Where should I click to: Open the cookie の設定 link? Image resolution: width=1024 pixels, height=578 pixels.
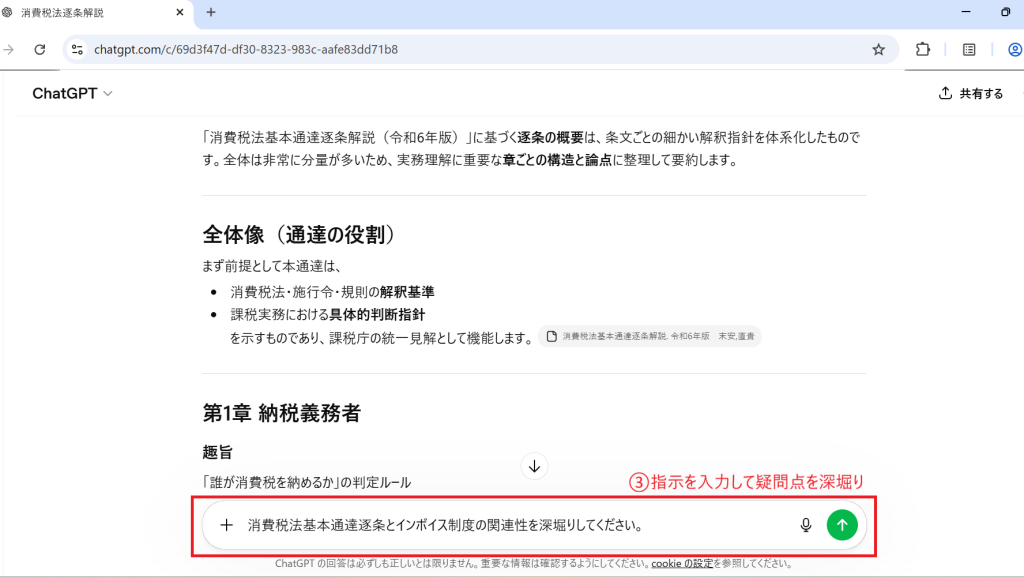coord(682,564)
